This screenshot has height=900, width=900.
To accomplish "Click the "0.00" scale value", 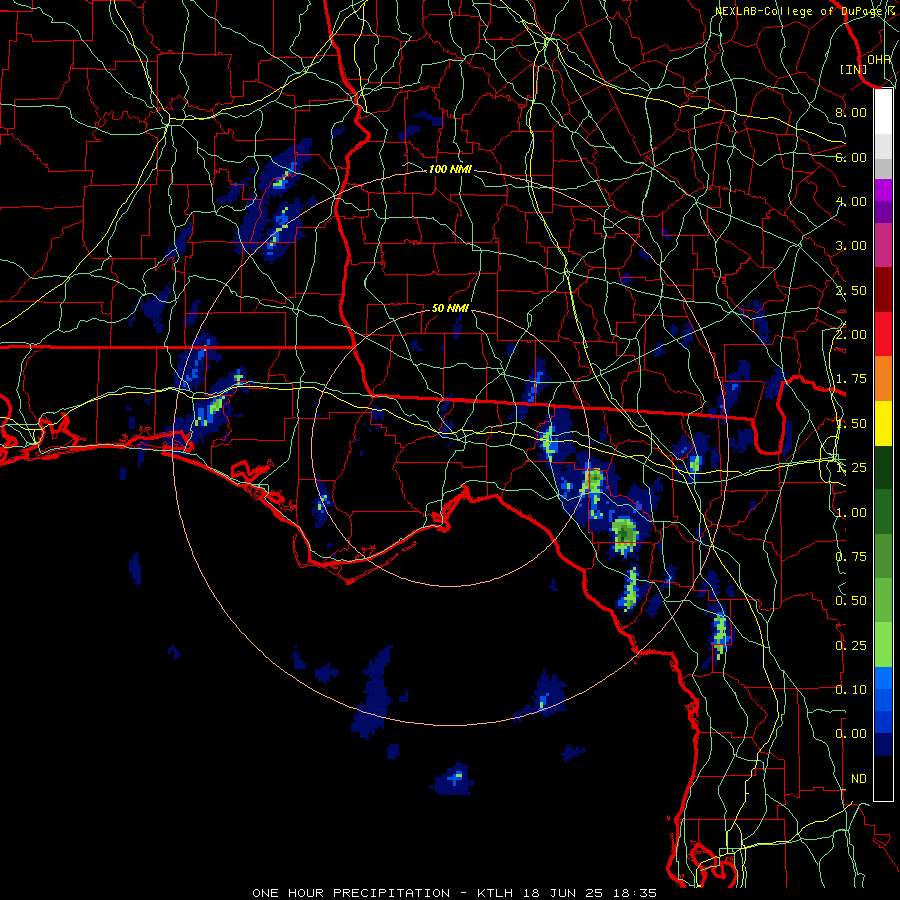I will (x=851, y=734).
